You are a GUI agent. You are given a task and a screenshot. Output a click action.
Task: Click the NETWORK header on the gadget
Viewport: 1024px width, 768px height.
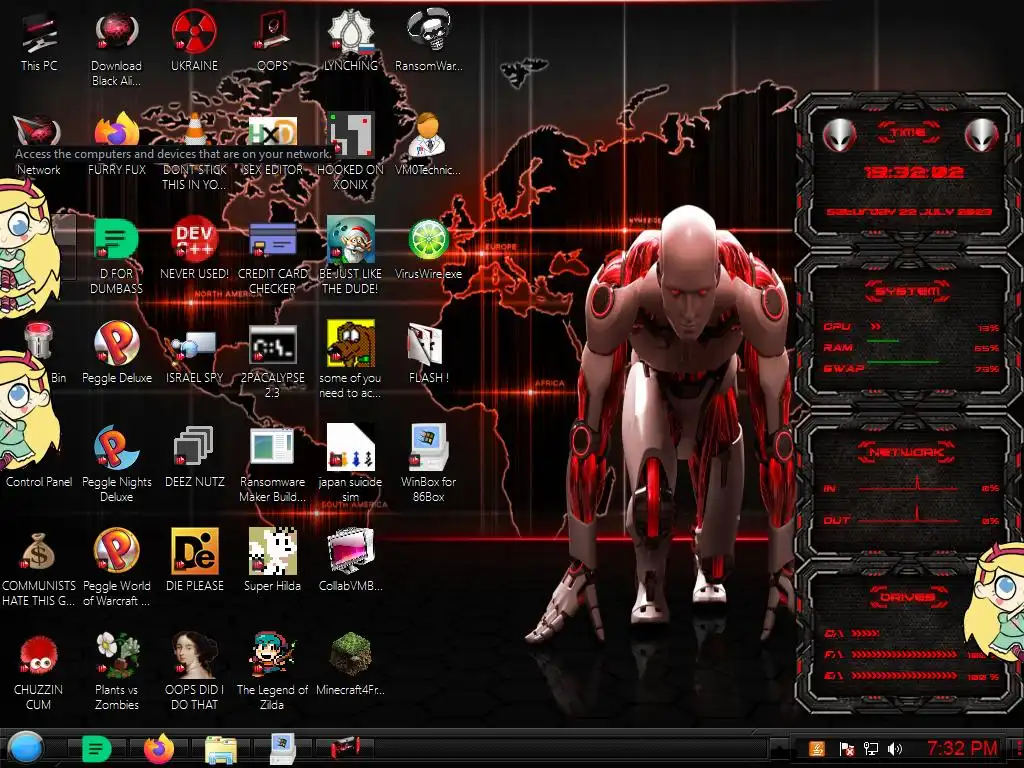point(908,452)
